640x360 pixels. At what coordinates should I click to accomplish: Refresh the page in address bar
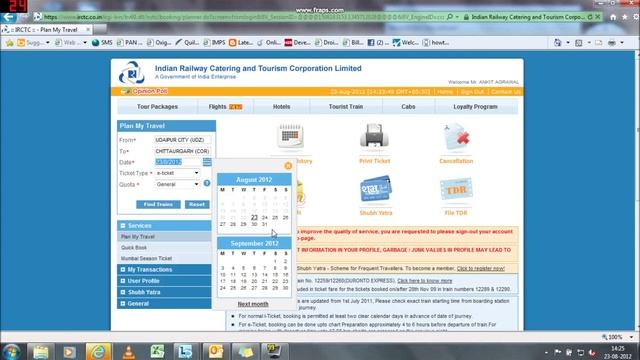click(590, 17)
